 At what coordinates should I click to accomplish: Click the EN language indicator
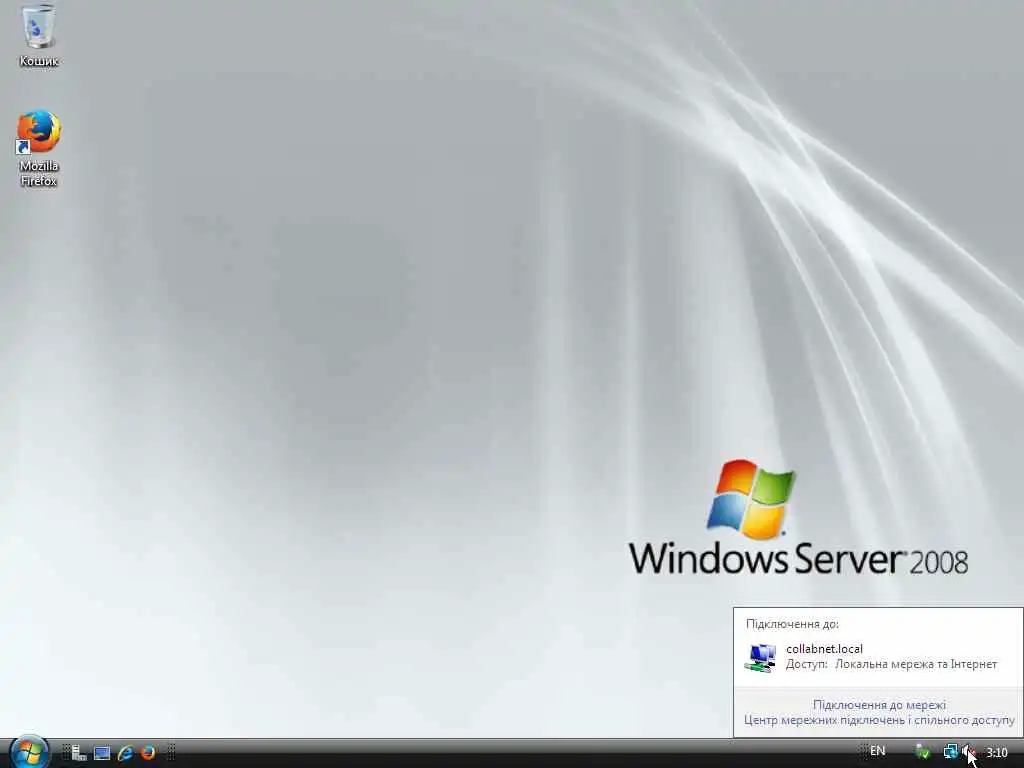(877, 751)
